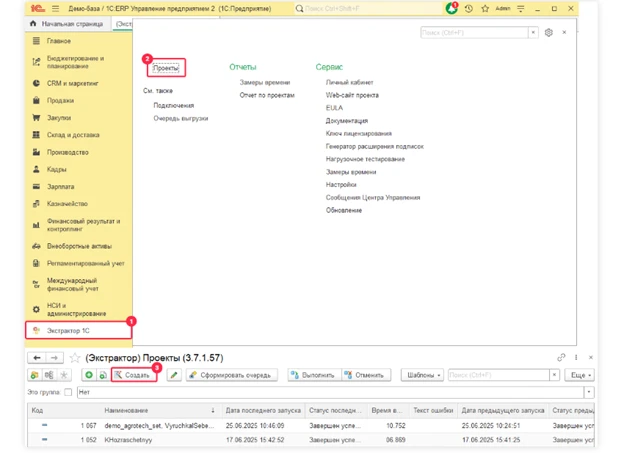This screenshot has width=624, height=453.
Task: Click the green add icon in list toolbar
Action: click(89, 375)
